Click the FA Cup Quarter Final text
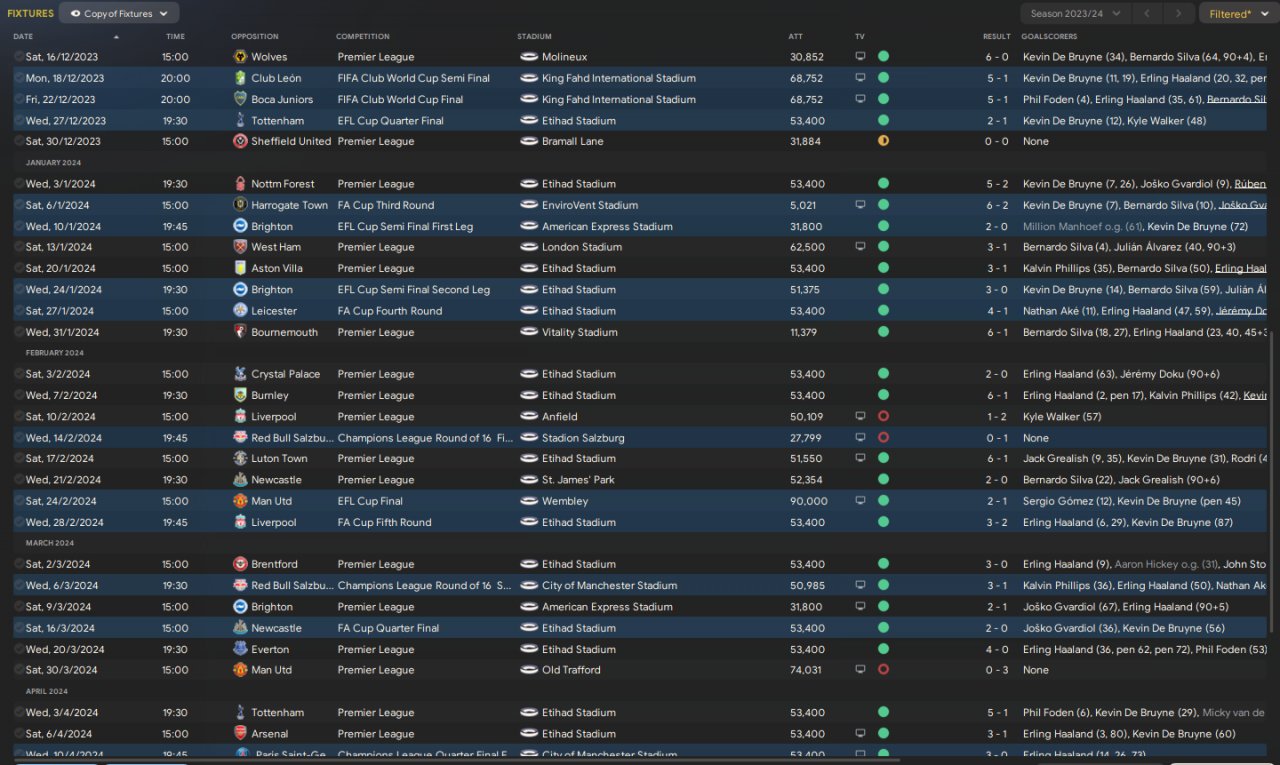This screenshot has width=1280, height=765. click(x=388, y=628)
